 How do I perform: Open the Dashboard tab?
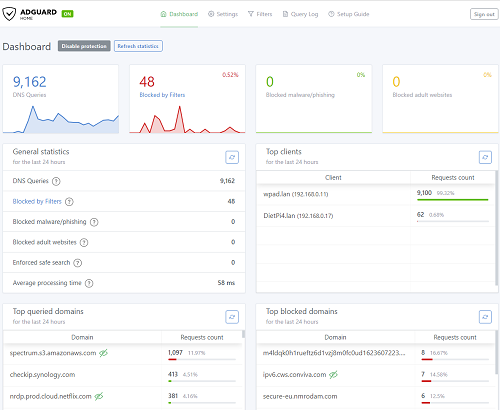pyautogui.click(x=179, y=14)
